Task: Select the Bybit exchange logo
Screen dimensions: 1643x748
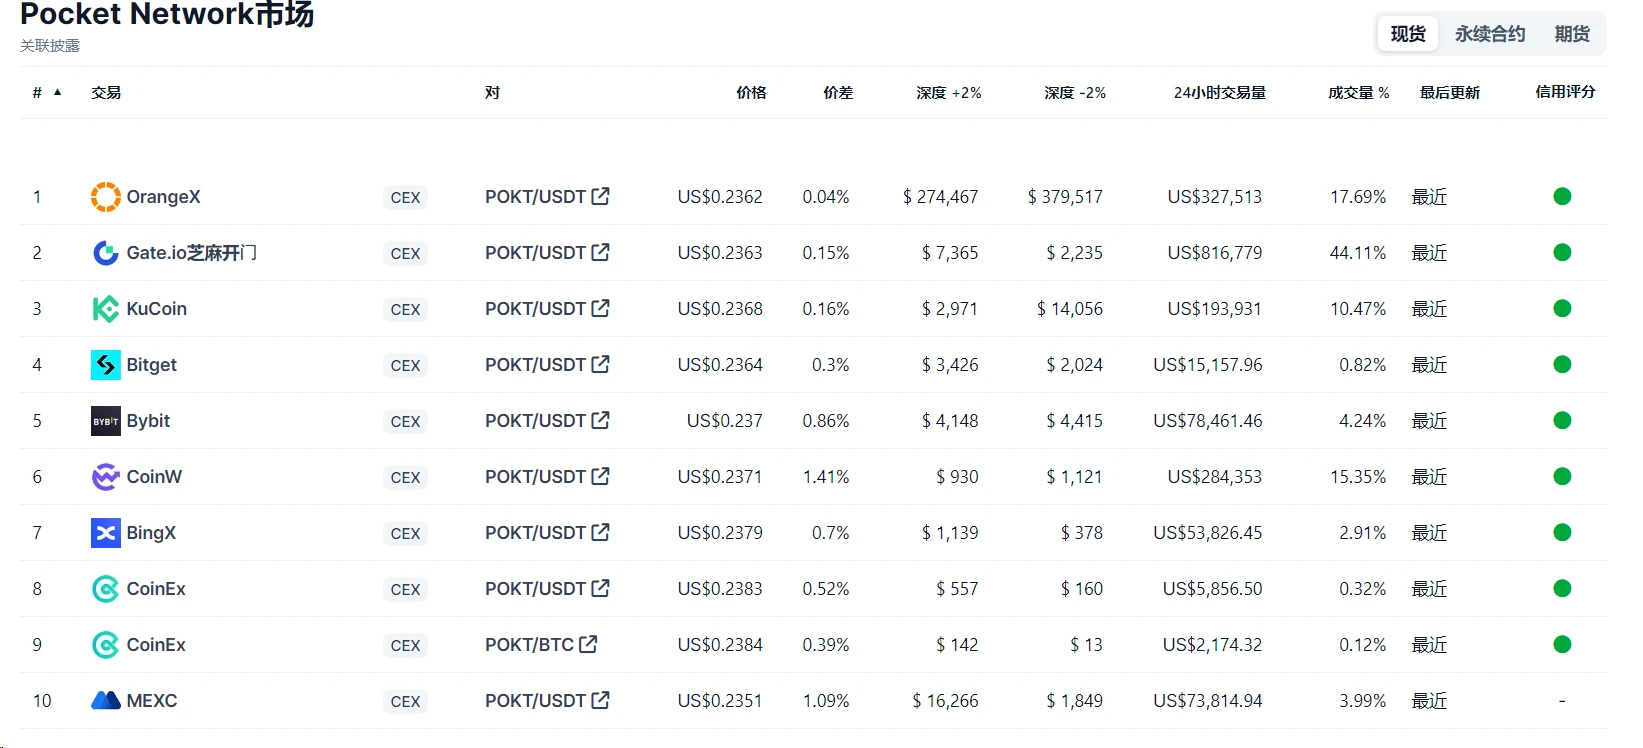Action: (x=105, y=421)
